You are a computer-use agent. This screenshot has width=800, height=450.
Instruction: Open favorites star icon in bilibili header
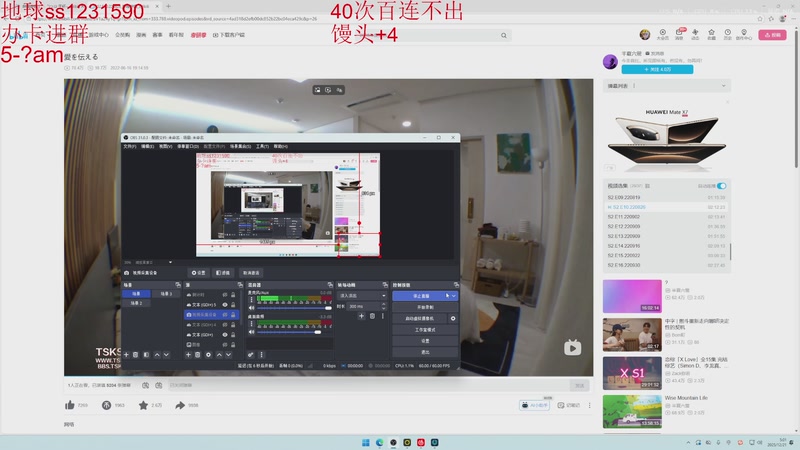(x=711, y=34)
